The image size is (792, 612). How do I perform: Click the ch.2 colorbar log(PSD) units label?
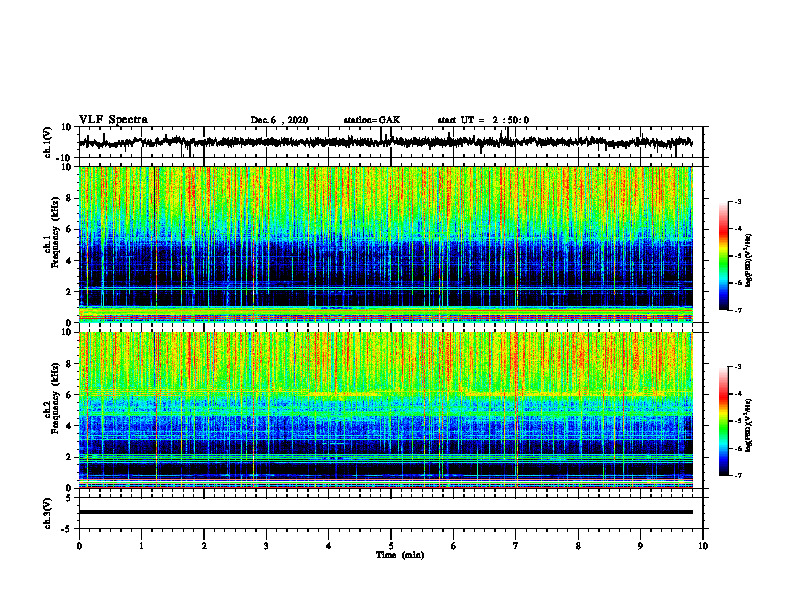[749, 426]
